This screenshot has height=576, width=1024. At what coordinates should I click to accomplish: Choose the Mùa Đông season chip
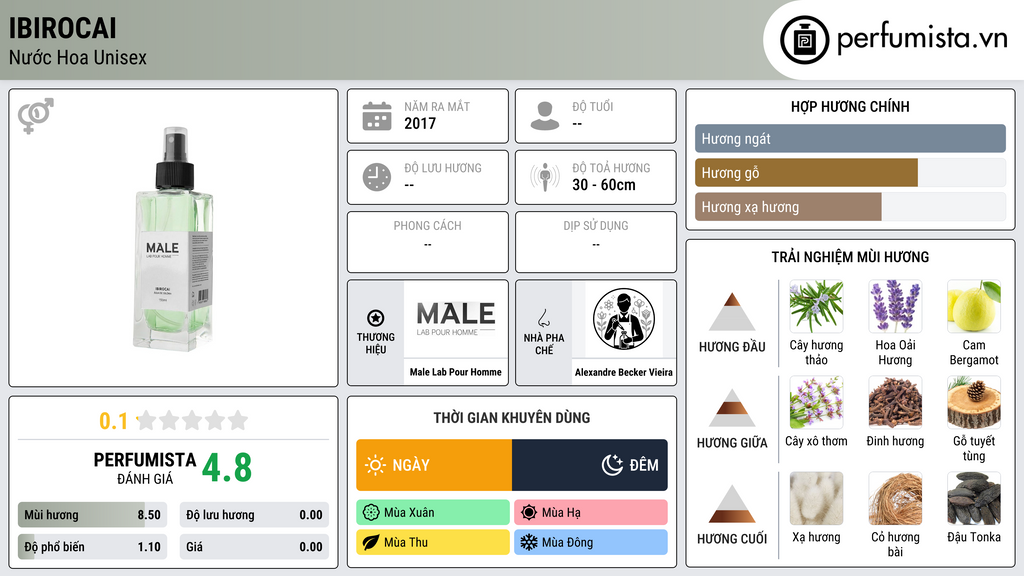(x=591, y=542)
